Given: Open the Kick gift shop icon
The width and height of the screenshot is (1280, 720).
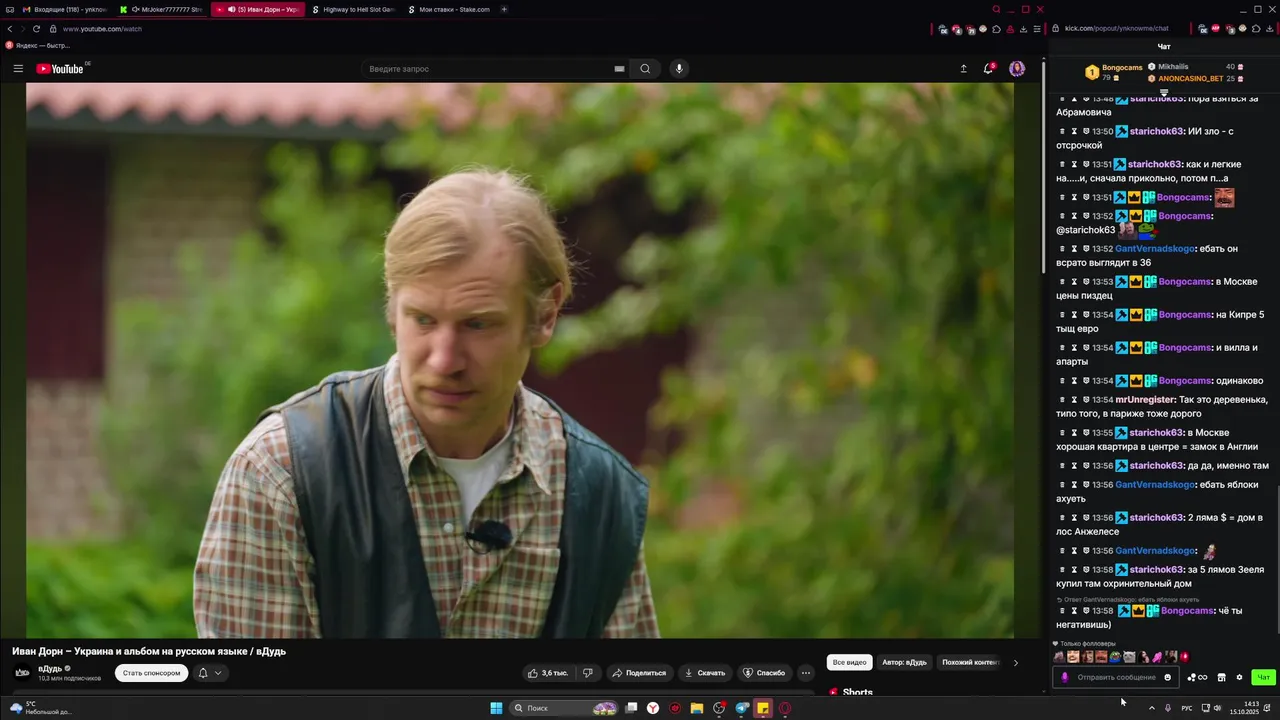Looking at the screenshot, I should click(1221, 677).
